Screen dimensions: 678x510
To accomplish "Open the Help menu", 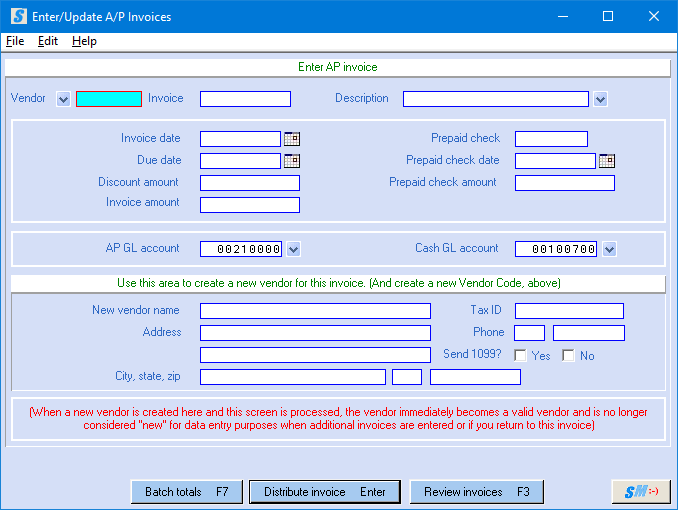I will [x=84, y=41].
